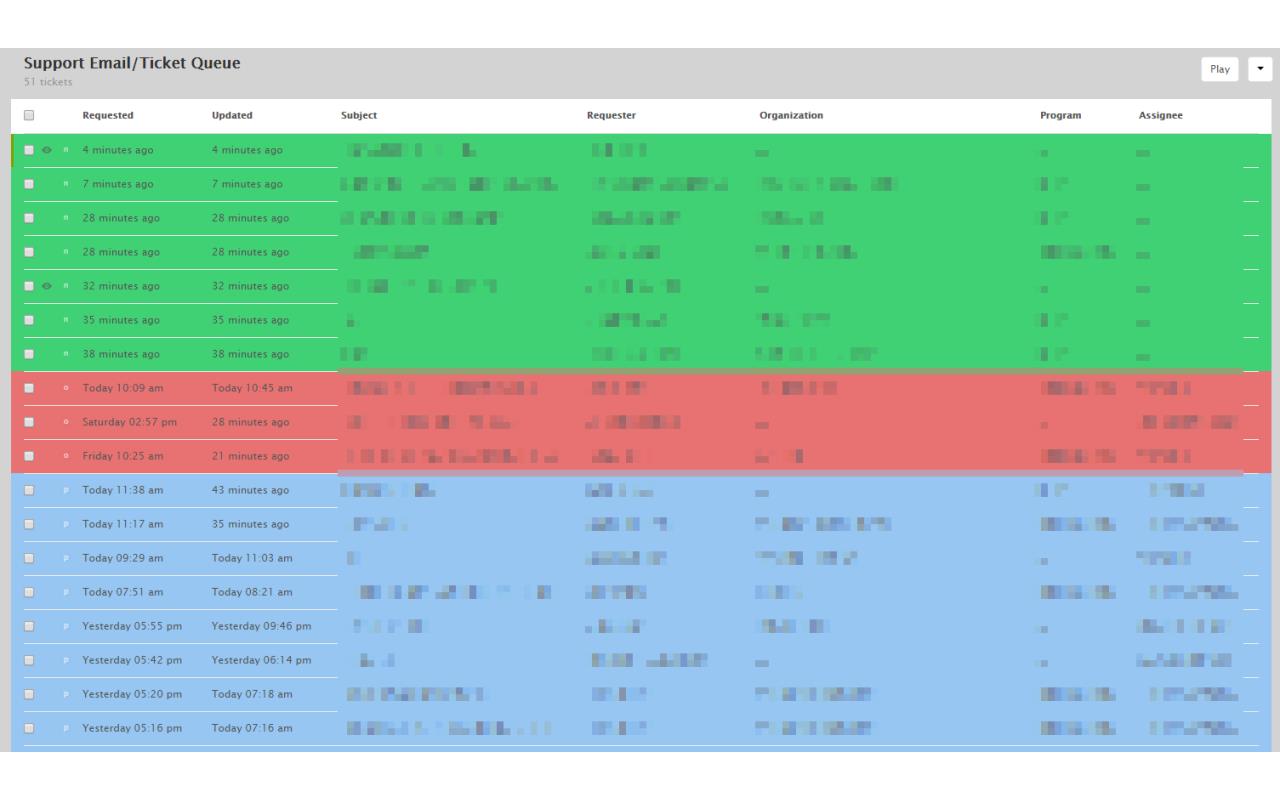The width and height of the screenshot is (1280, 800).
Task: Click the 'Today 08:21 am' updated cell
Action: (252, 592)
